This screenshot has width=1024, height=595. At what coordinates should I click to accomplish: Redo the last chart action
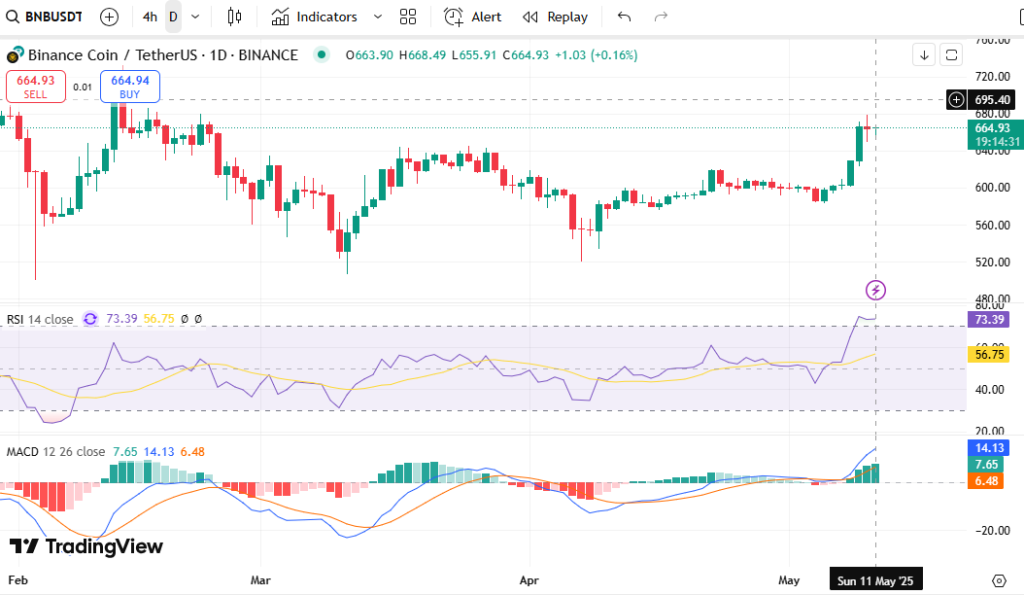(x=661, y=17)
